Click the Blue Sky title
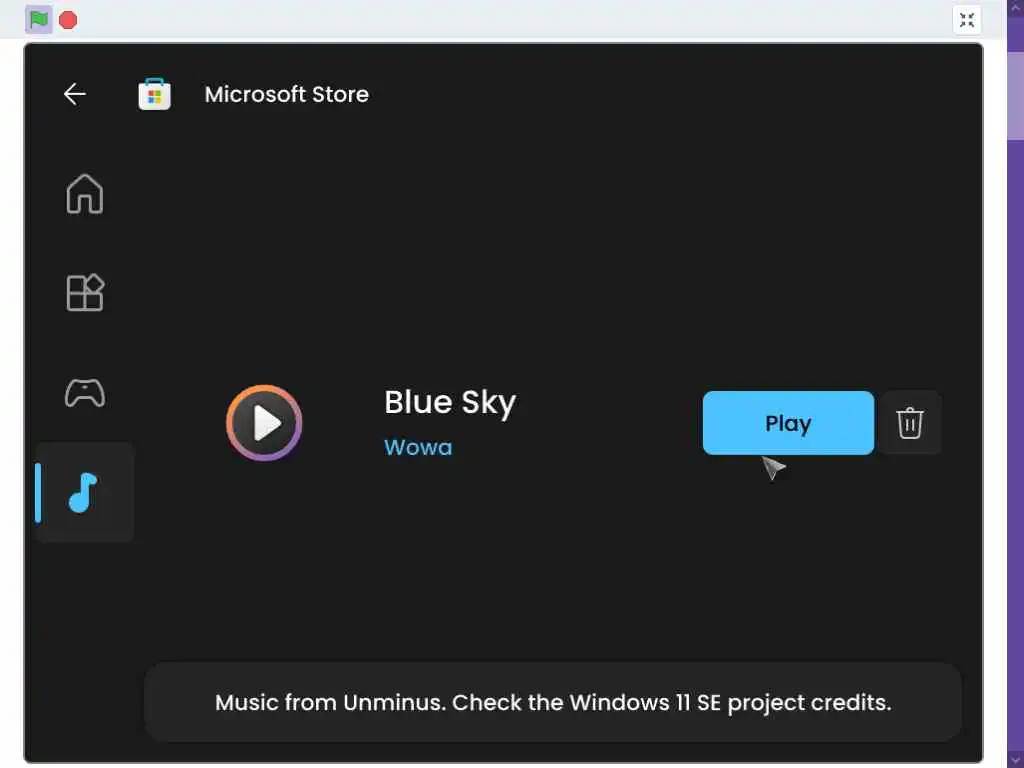 coord(450,403)
